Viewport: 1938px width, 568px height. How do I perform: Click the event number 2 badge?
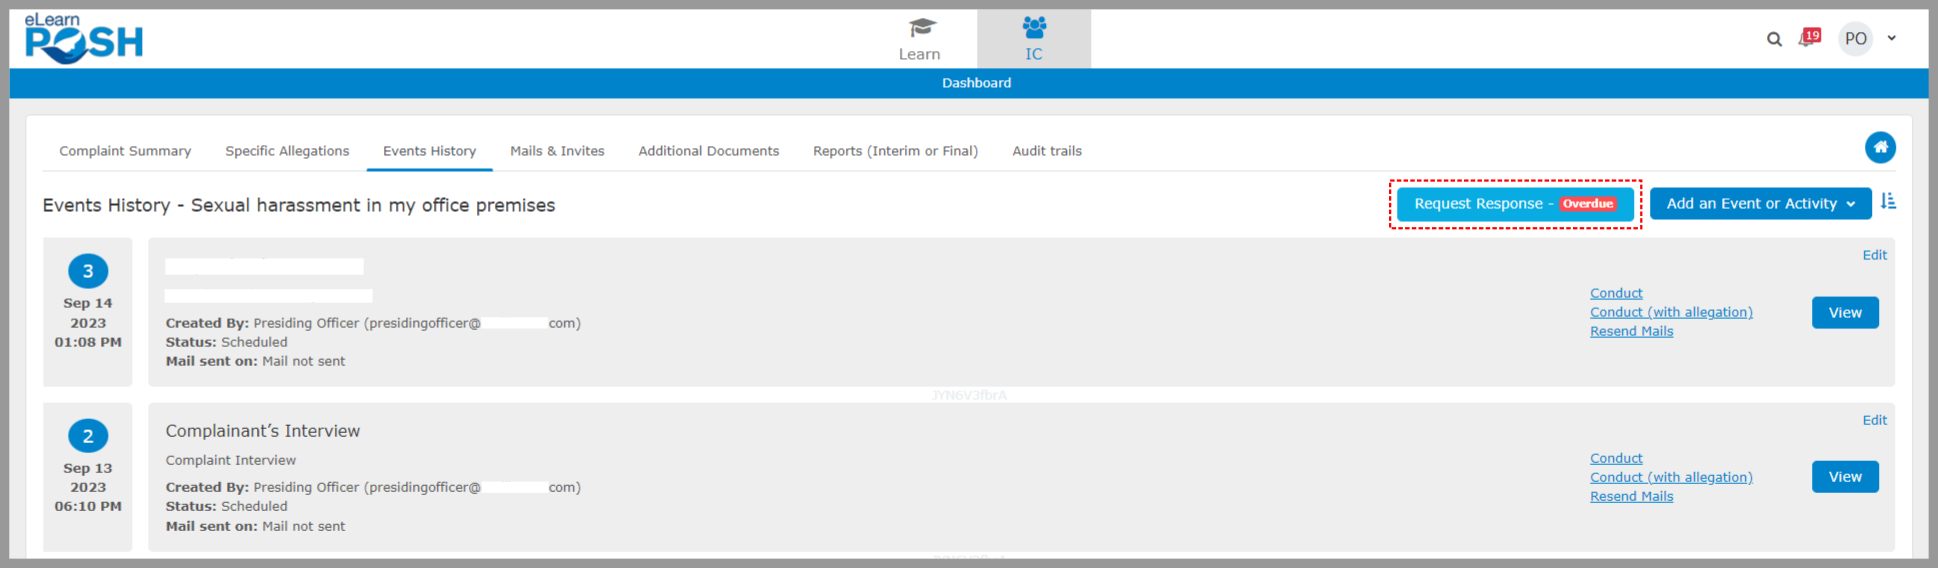88,436
